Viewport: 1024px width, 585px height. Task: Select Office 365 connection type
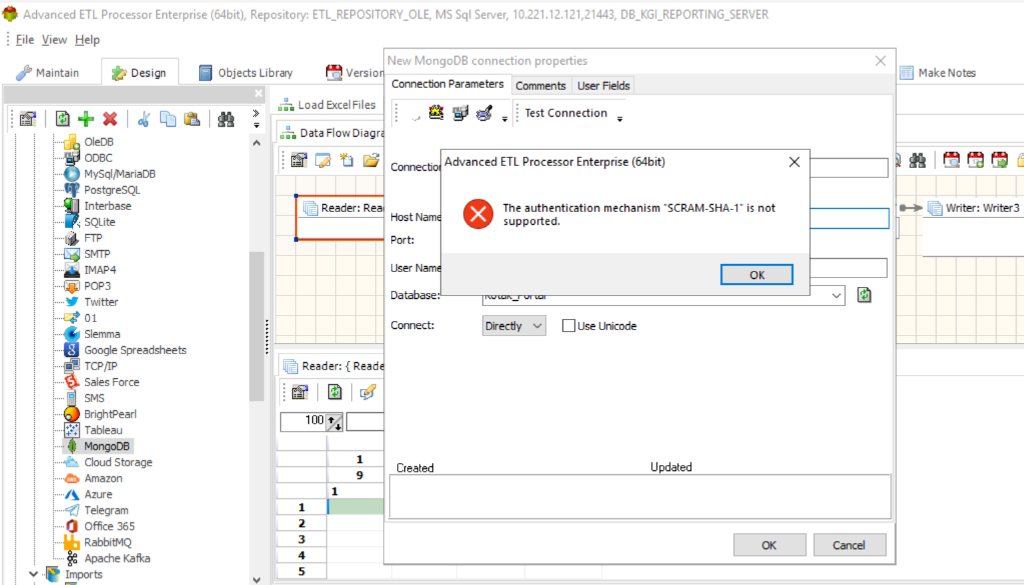[109, 526]
